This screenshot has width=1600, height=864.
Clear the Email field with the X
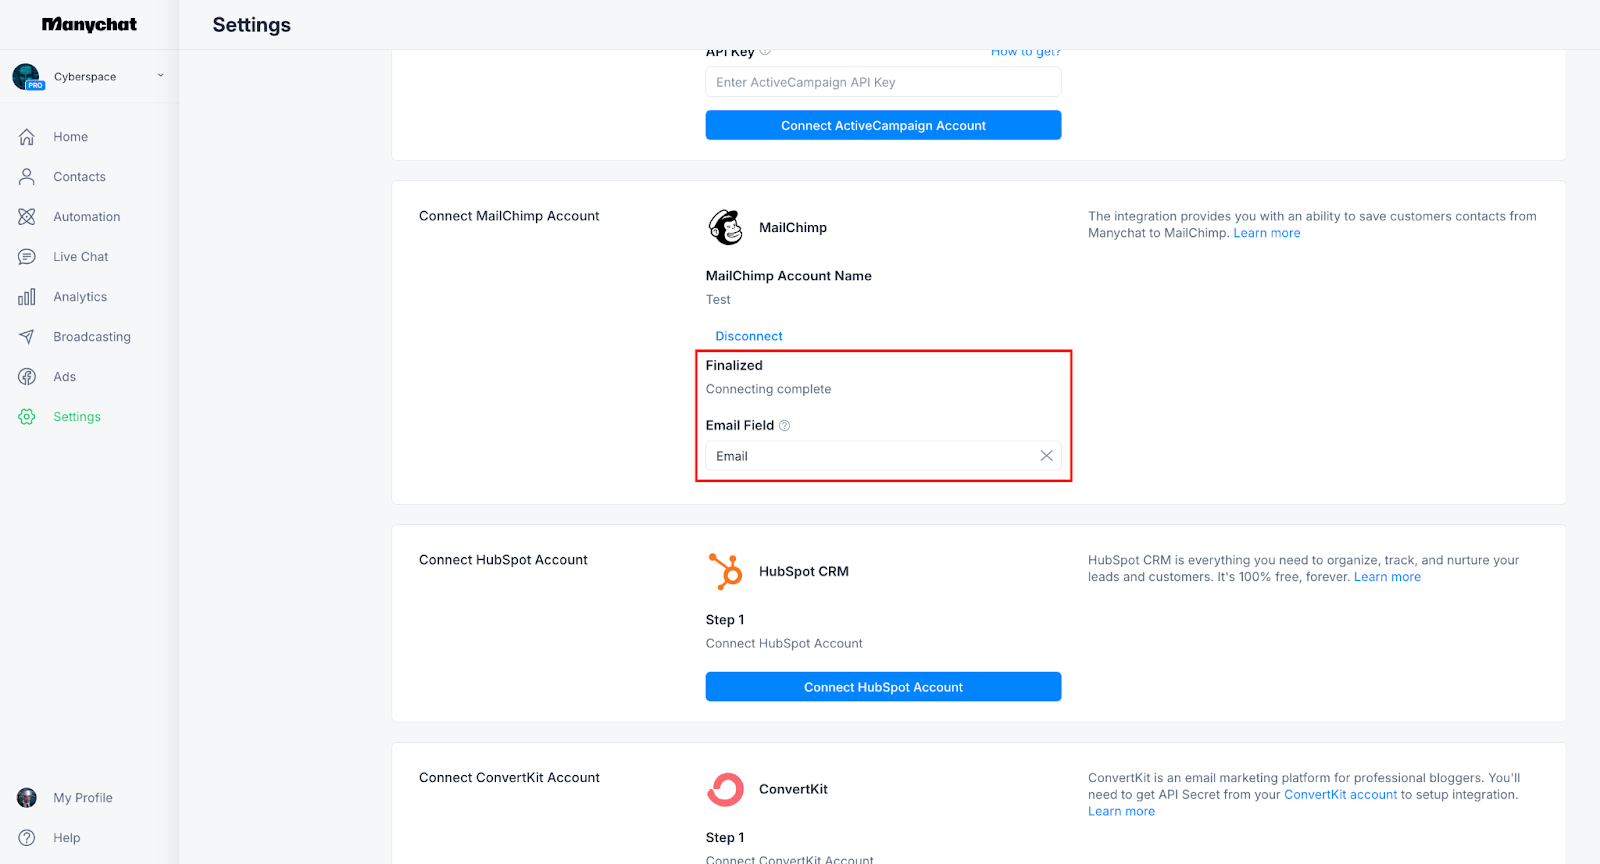pos(1046,456)
